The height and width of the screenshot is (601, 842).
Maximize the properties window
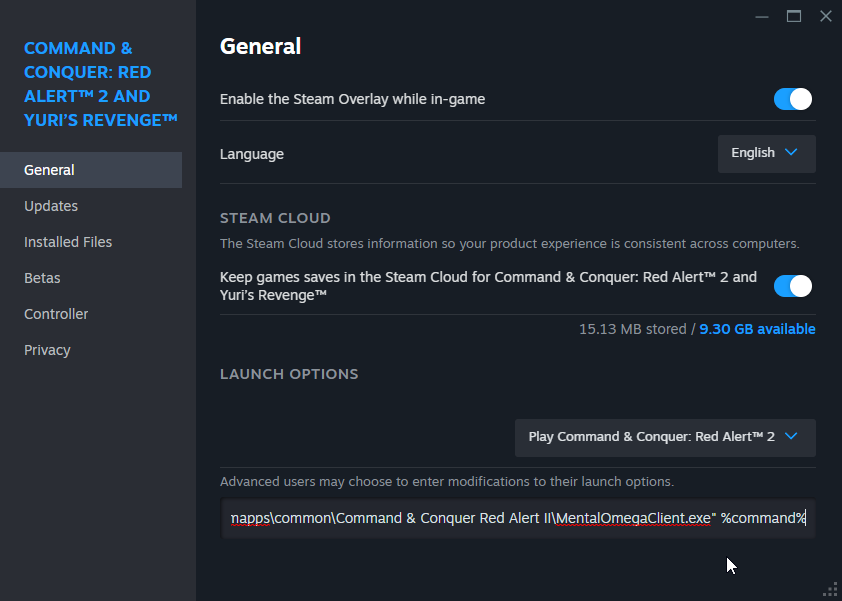click(x=794, y=16)
